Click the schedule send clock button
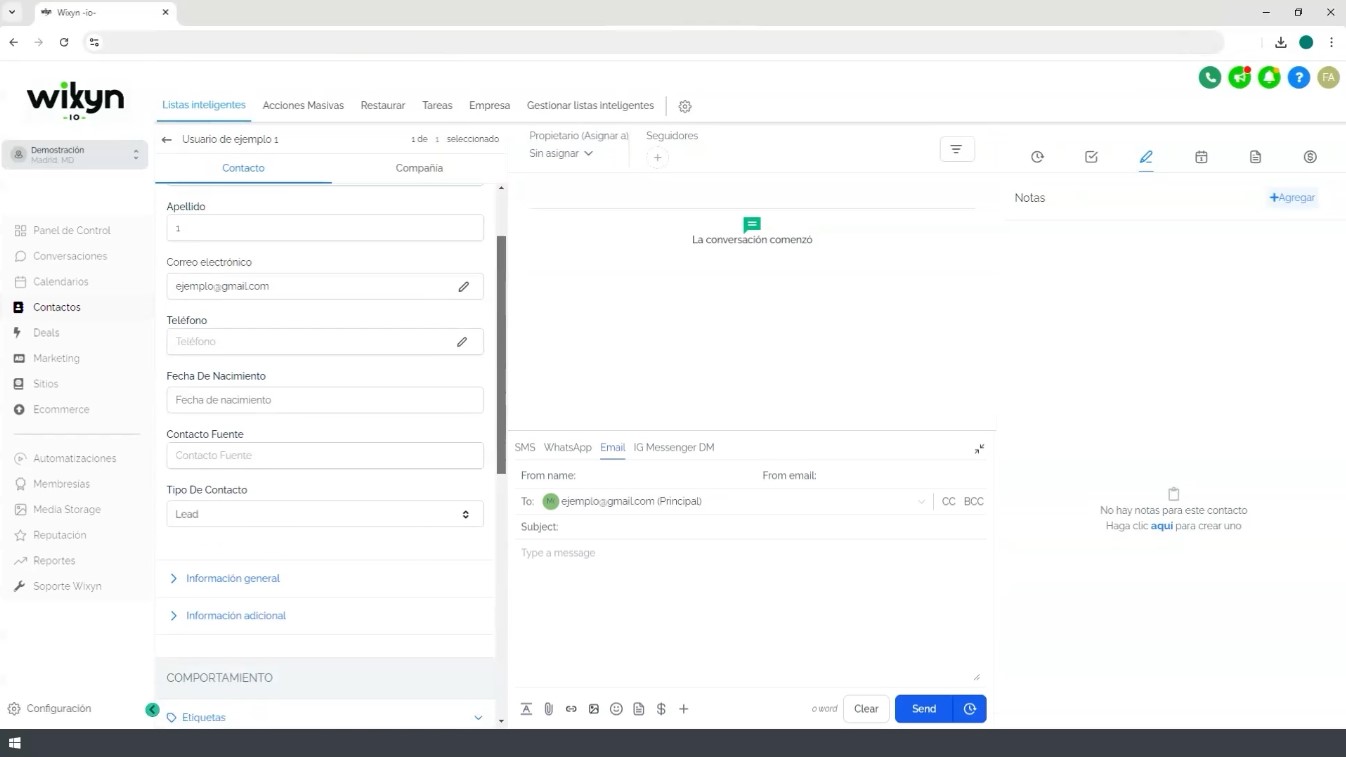 coord(970,709)
